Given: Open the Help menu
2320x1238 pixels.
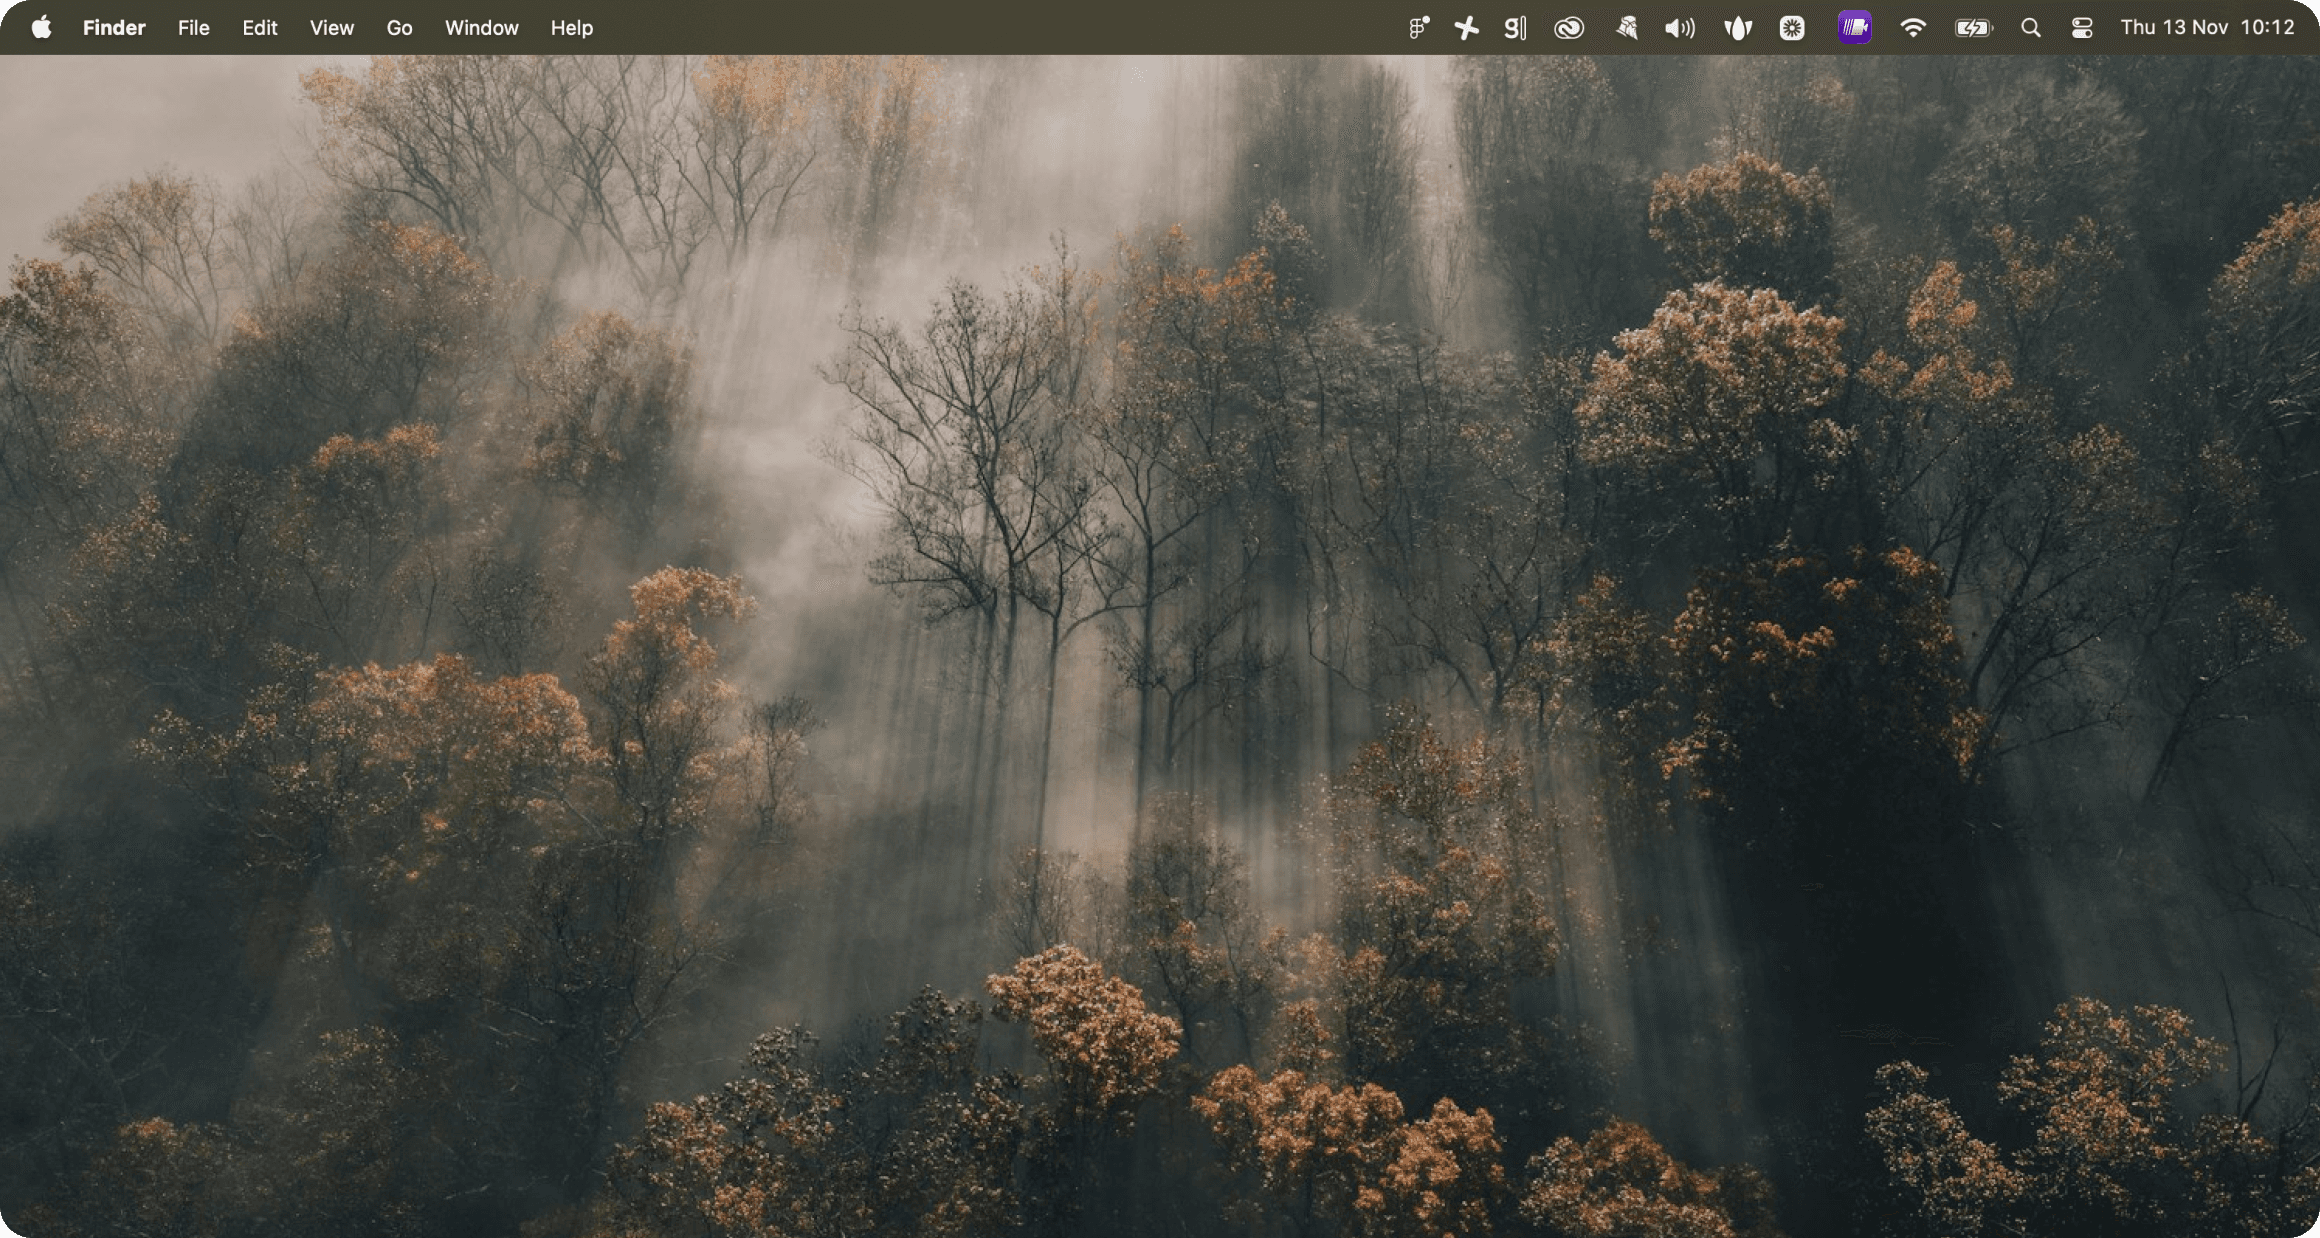Looking at the screenshot, I should [x=571, y=28].
